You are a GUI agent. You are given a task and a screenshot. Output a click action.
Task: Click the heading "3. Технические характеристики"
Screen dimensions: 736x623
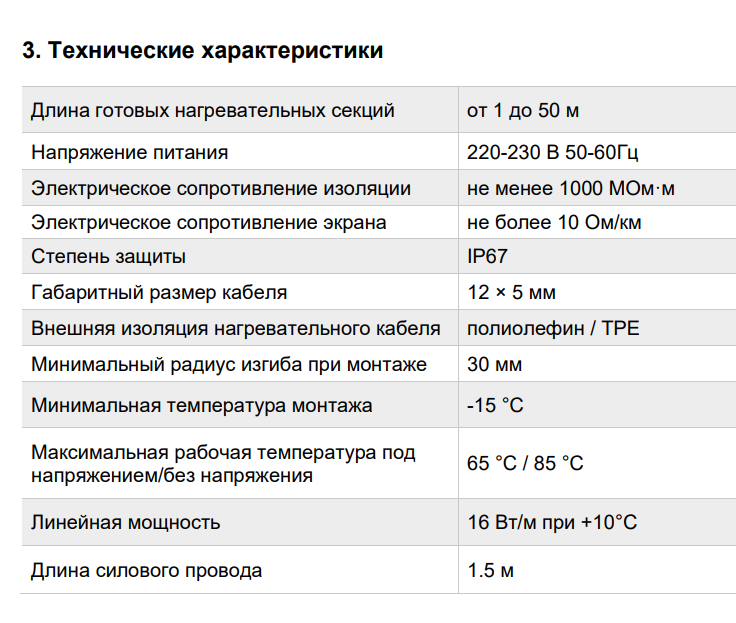coord(202,50)
